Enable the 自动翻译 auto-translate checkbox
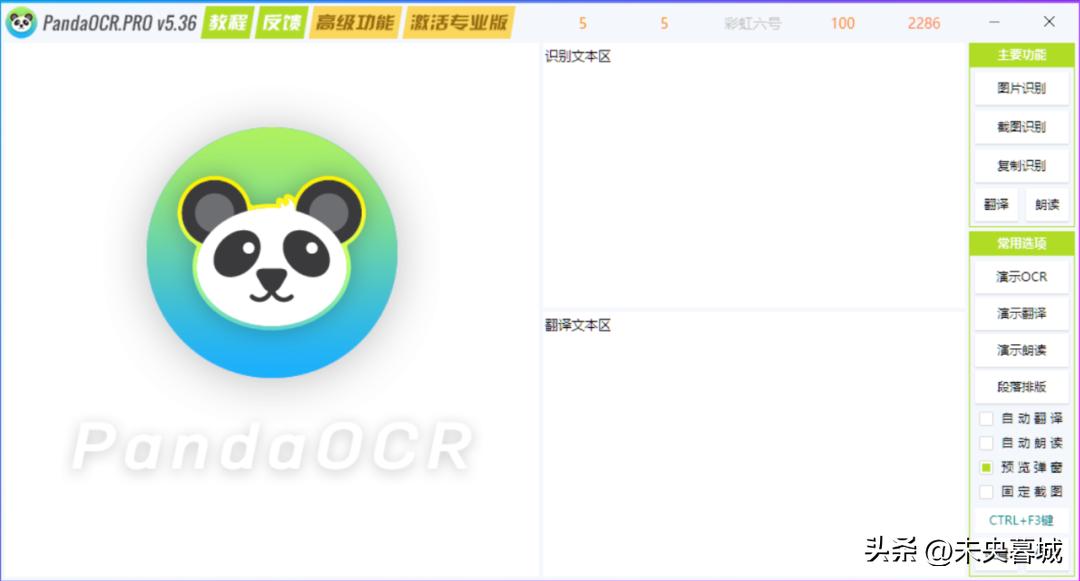 click(985, 419)
